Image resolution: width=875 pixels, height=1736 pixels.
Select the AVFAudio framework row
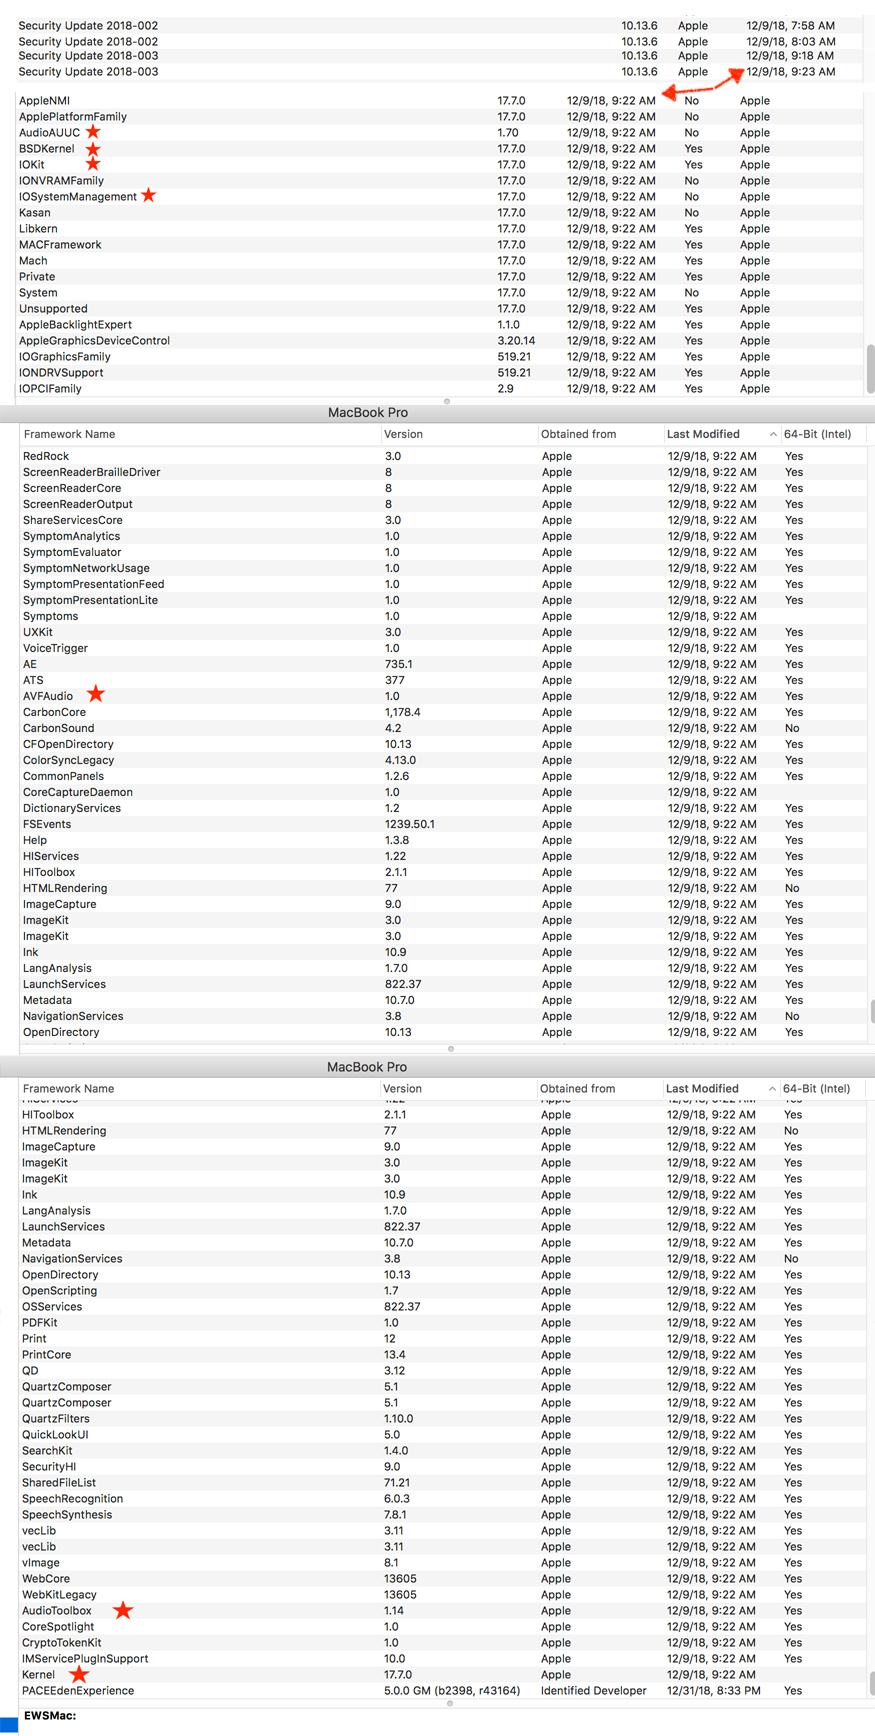(x=444, y=696)
